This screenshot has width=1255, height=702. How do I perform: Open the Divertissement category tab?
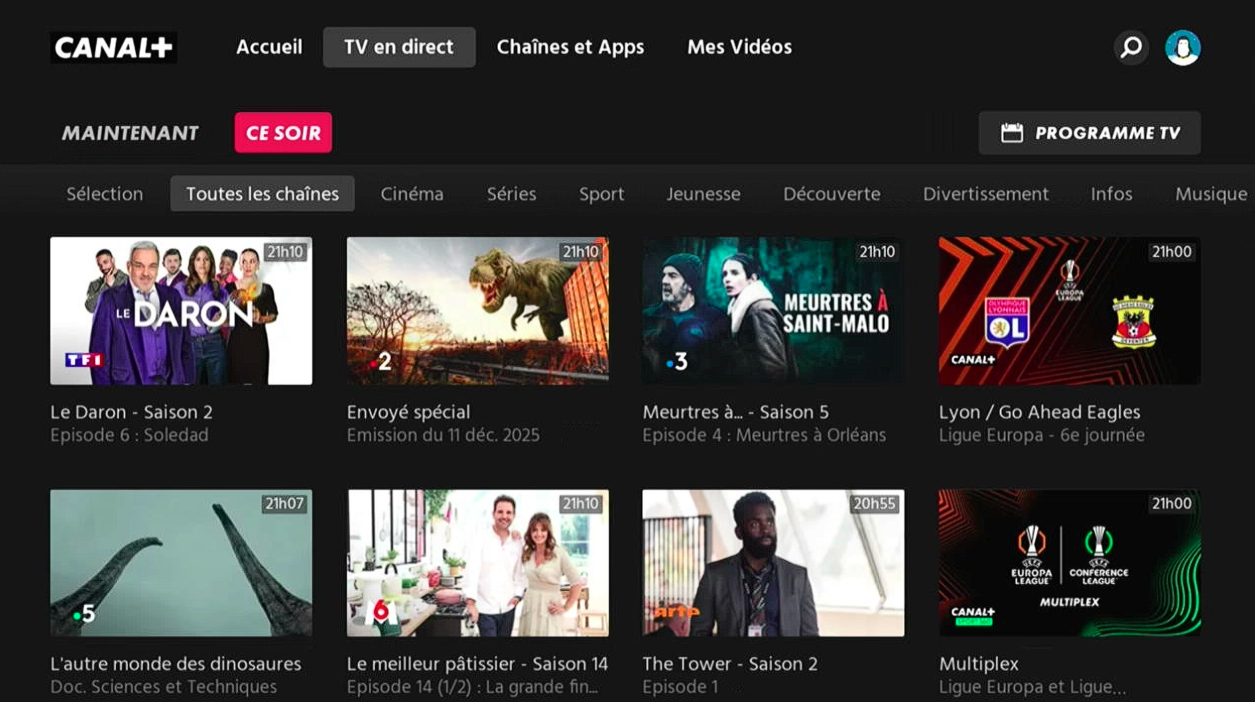[985, 194]
